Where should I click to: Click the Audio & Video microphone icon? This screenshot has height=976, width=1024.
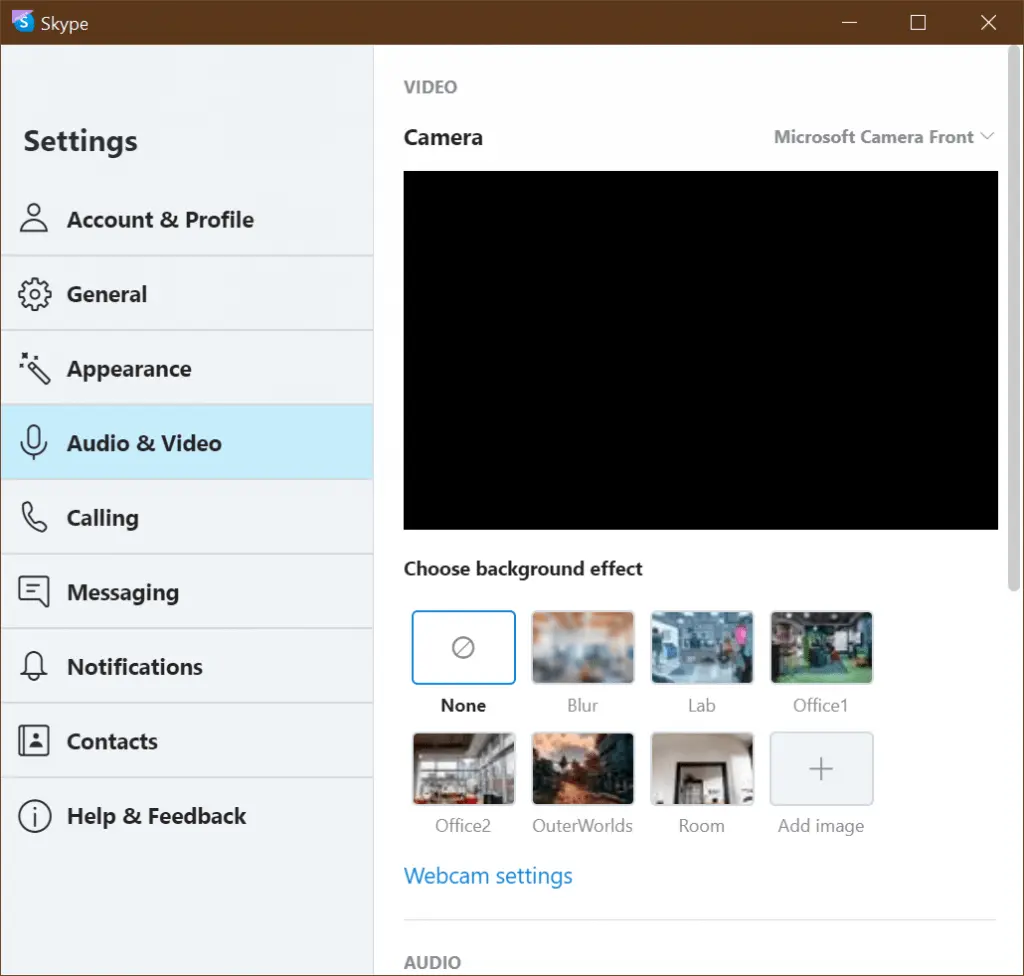(x=34, y=443)
